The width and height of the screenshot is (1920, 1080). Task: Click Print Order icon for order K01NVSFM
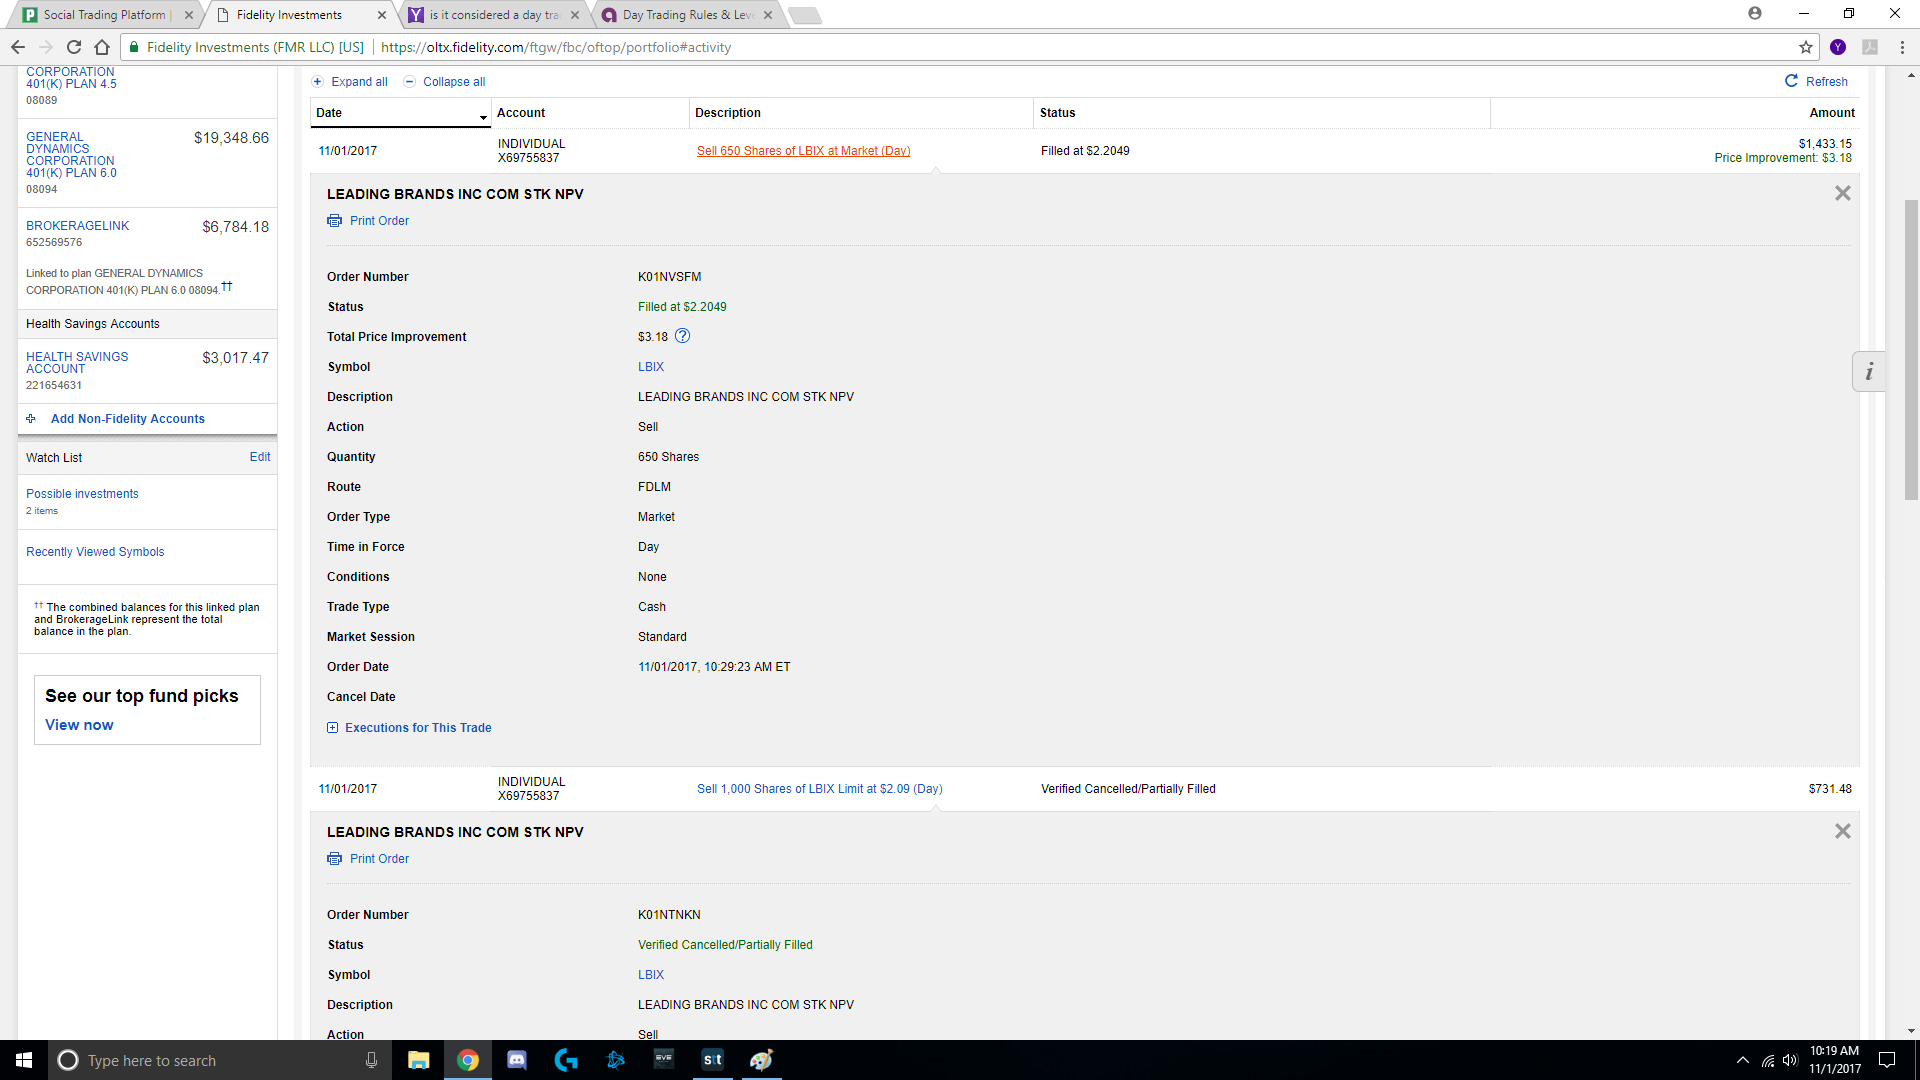click(x=334, y=221)
